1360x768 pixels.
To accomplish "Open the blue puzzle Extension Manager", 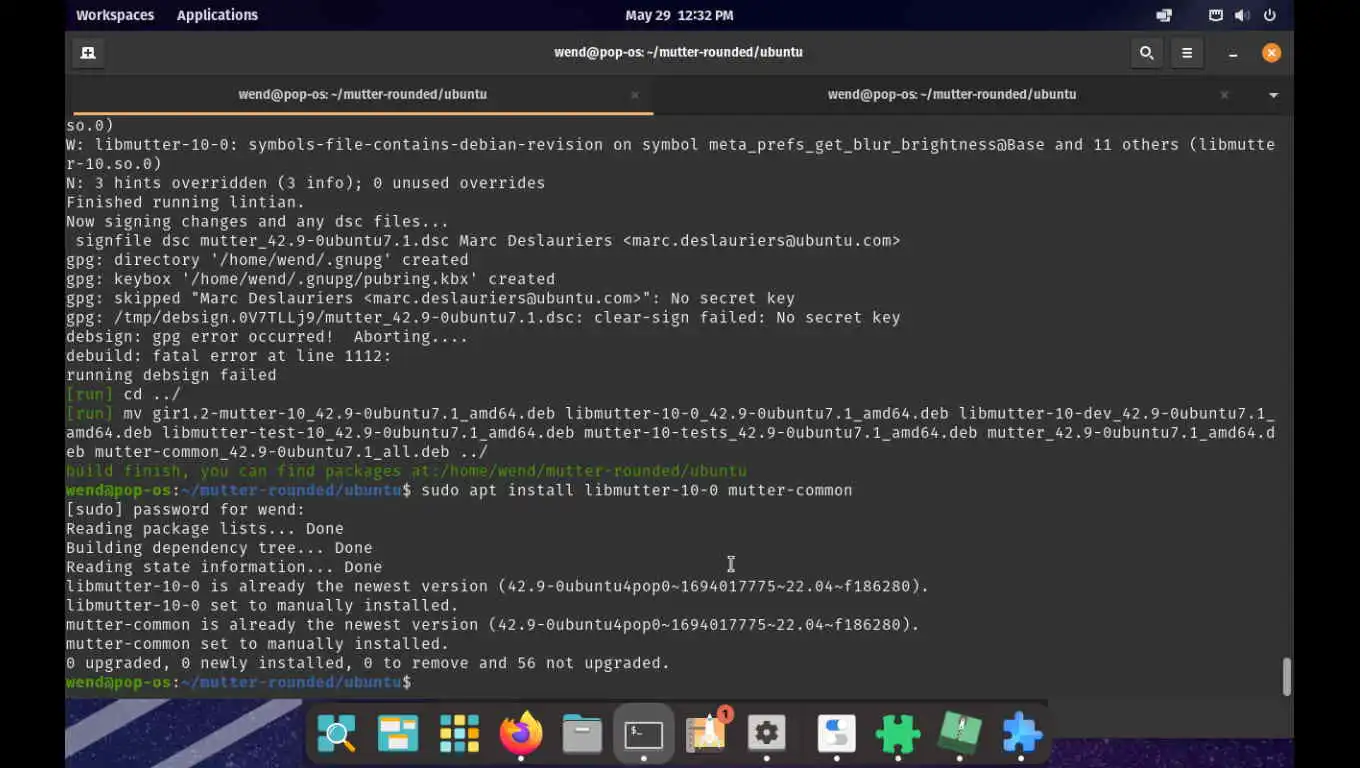I will click(1022, 734).
